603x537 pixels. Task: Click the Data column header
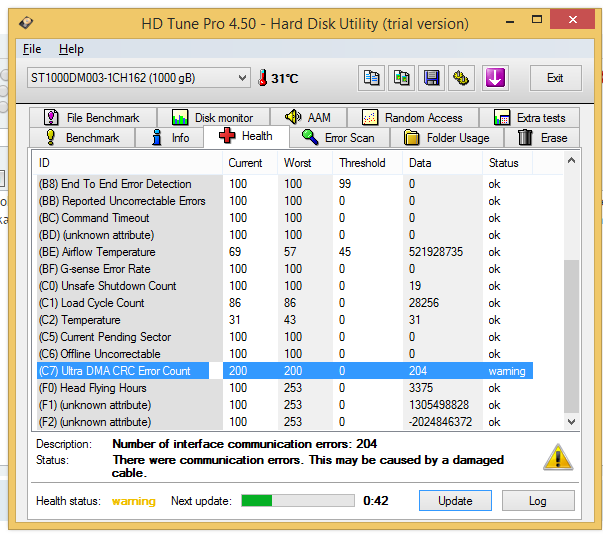(442, 163)
